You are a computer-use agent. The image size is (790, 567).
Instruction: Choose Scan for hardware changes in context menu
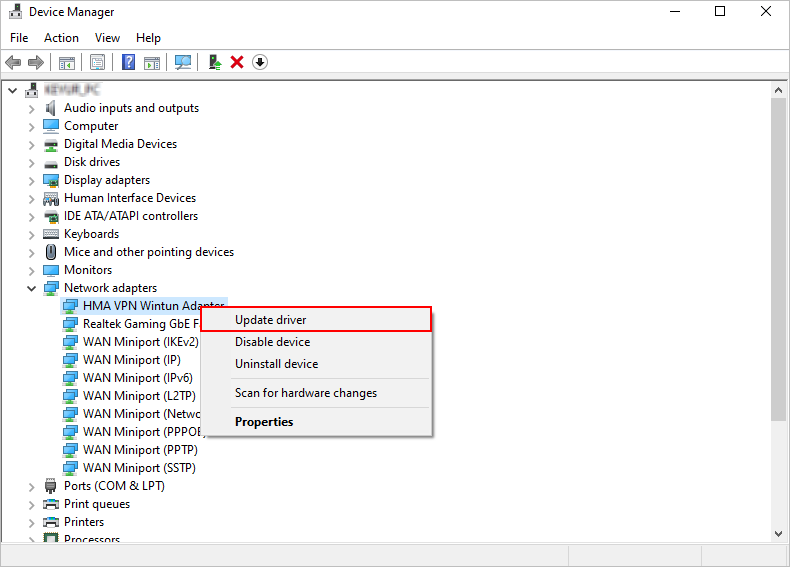[316, 393]
